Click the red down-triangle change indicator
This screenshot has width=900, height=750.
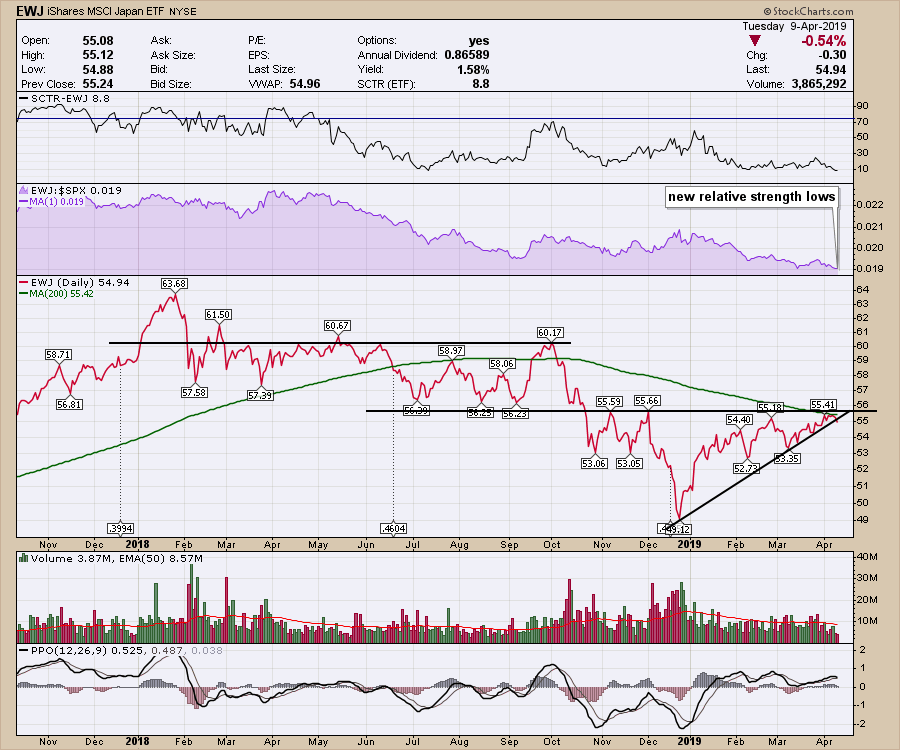pyautogui.click(x=755, y=41)
